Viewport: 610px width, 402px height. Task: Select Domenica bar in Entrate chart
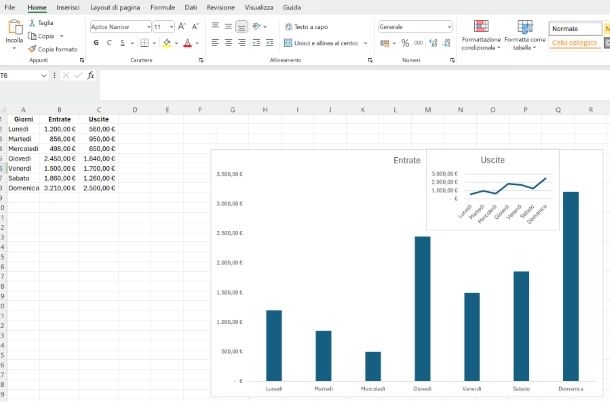(x=571, y=286)
